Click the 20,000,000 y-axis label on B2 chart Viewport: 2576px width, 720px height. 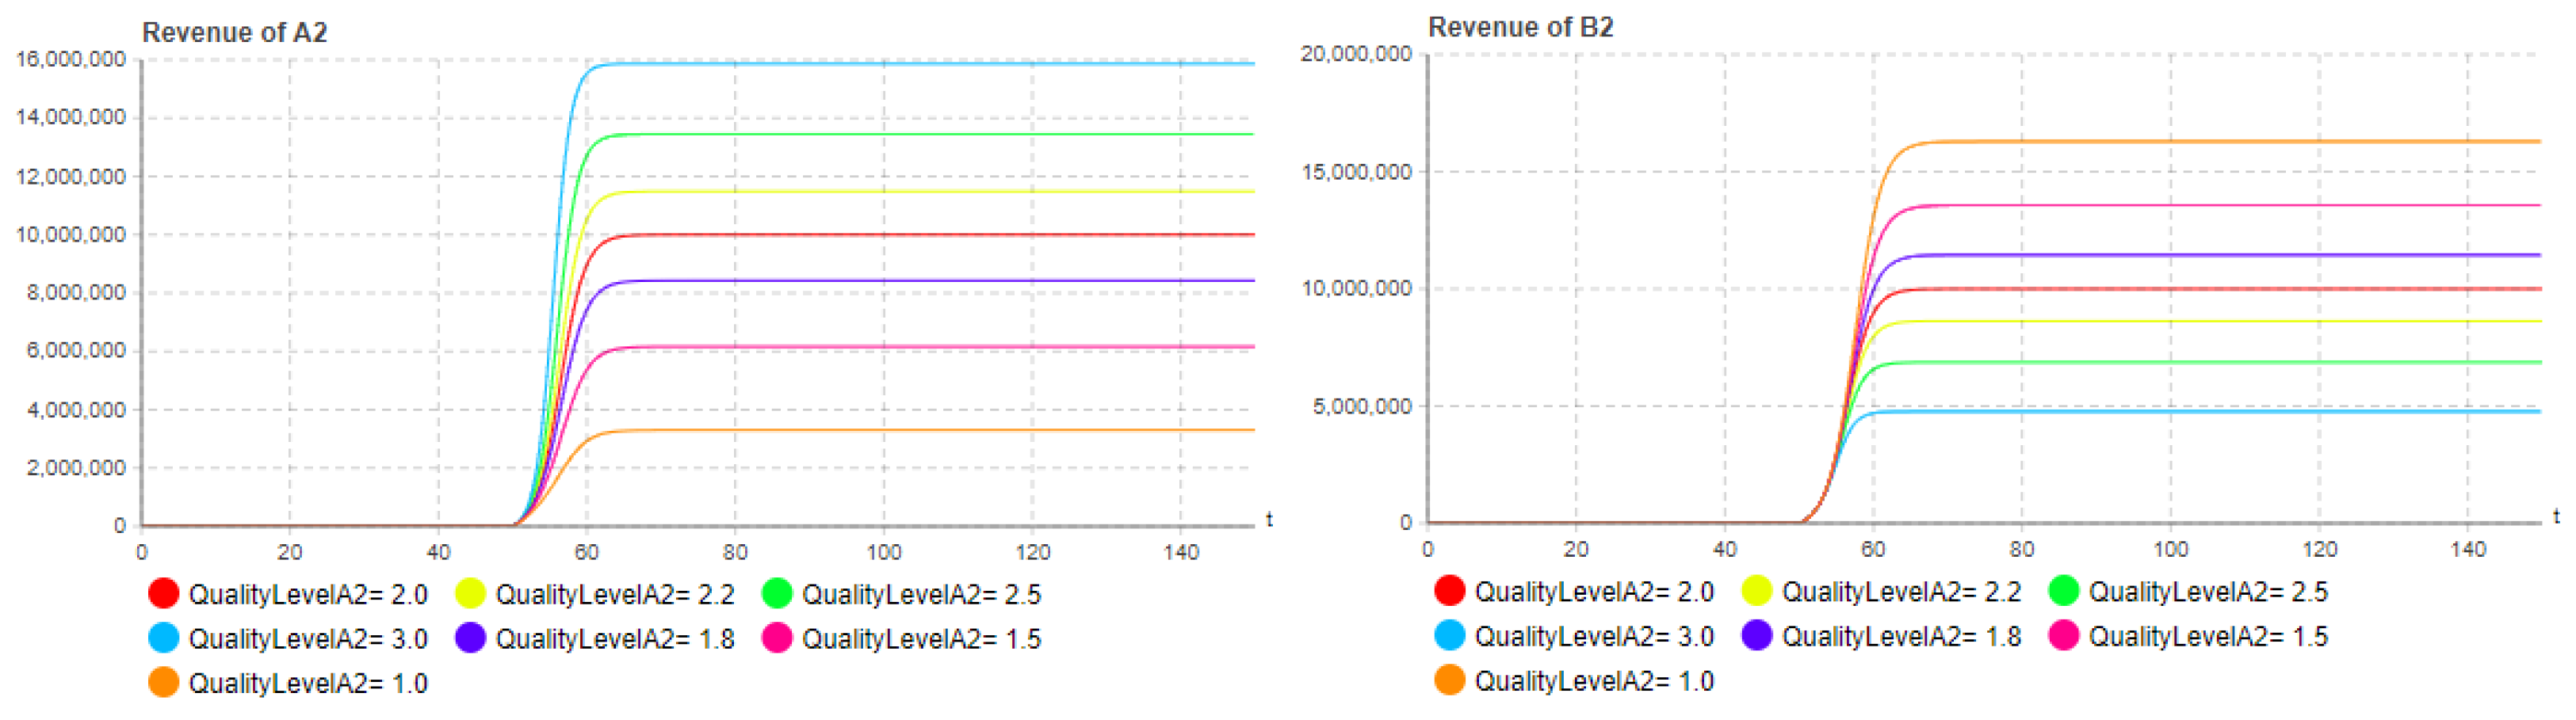1356,54
